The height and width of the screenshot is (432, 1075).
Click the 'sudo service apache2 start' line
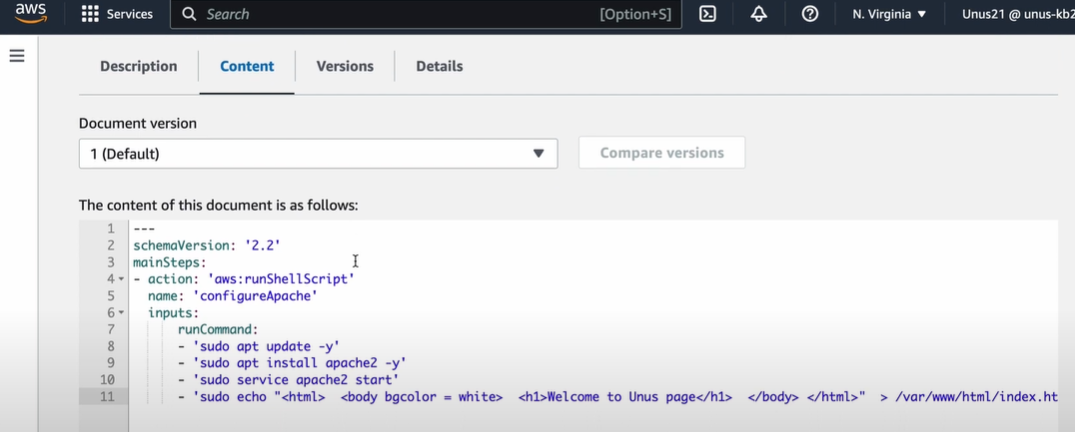[288, 380]
